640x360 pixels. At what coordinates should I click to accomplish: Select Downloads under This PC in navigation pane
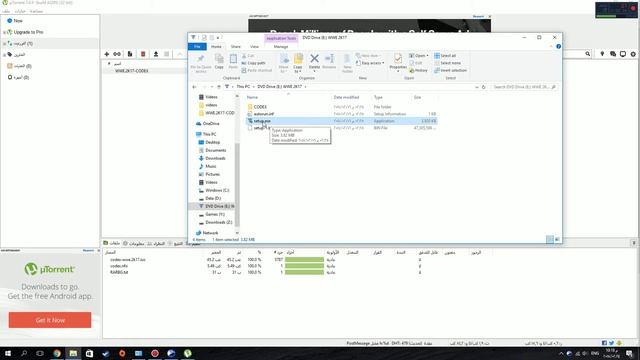tap(216, 158)
